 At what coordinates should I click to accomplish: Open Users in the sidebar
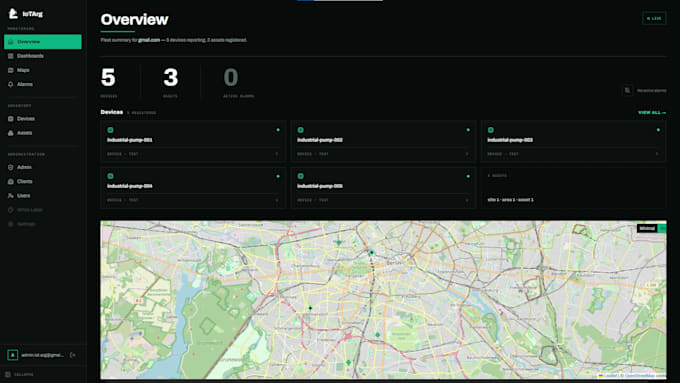click(42, 196)
